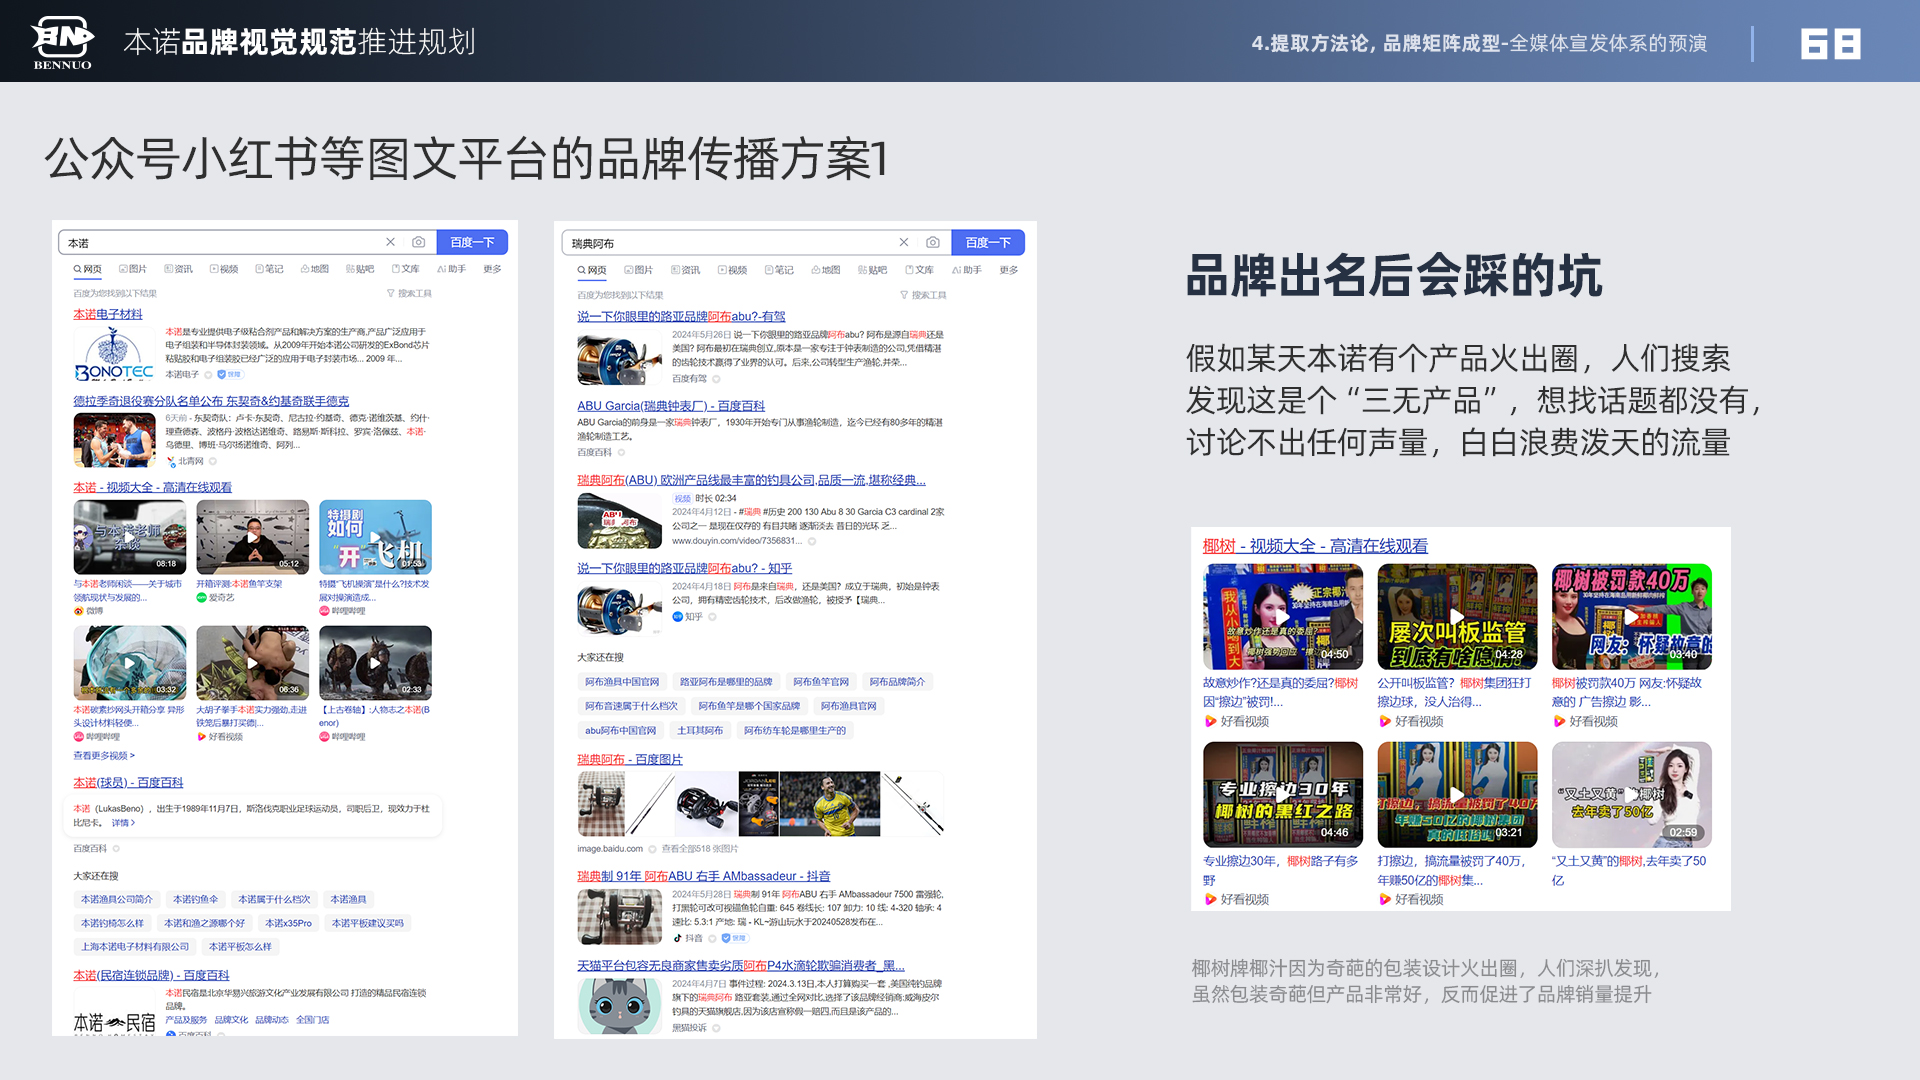1920x1080 pixels.
Task: Click camera icon in 瑞典阿布 search bar
Action: 933,242
